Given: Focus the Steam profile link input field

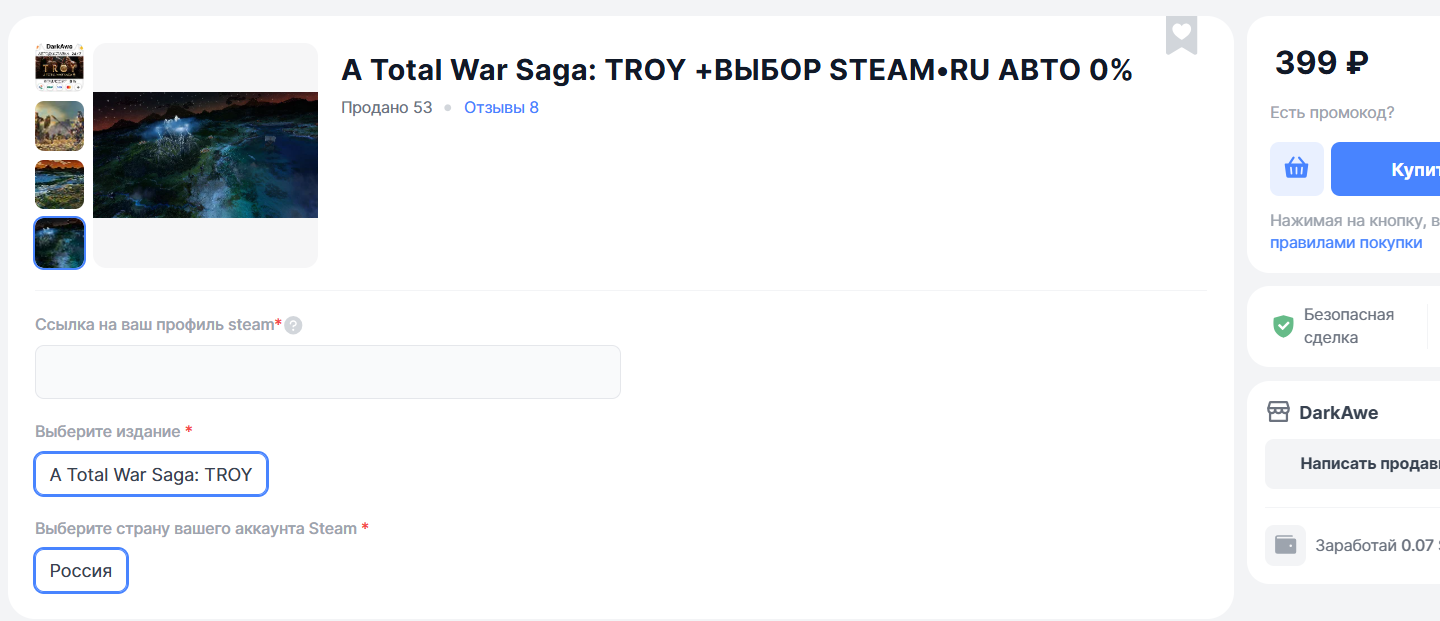Looking at the screenshot, I should [327, 372].
